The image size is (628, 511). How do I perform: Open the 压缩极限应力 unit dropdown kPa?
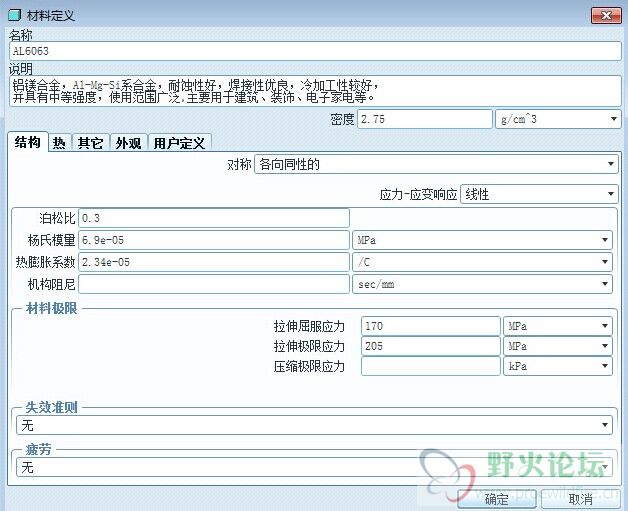click(558, 366)
